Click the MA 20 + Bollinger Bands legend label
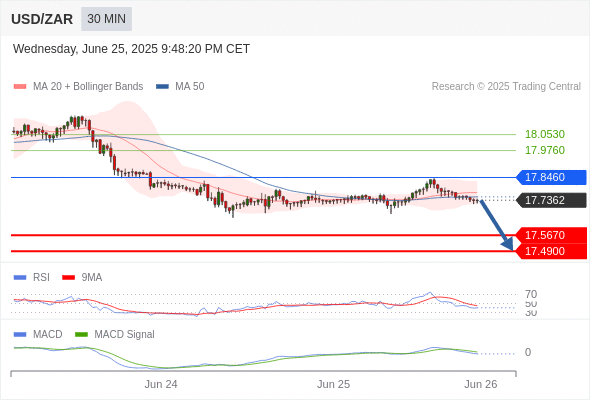 coord(88,87)
